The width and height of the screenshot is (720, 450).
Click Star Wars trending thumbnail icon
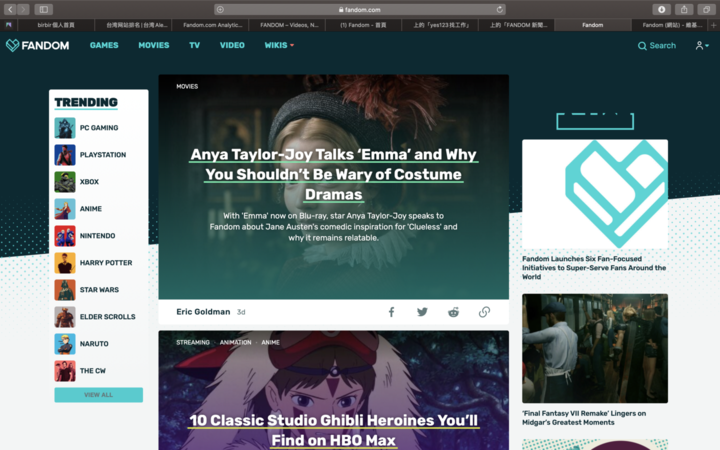65,290
